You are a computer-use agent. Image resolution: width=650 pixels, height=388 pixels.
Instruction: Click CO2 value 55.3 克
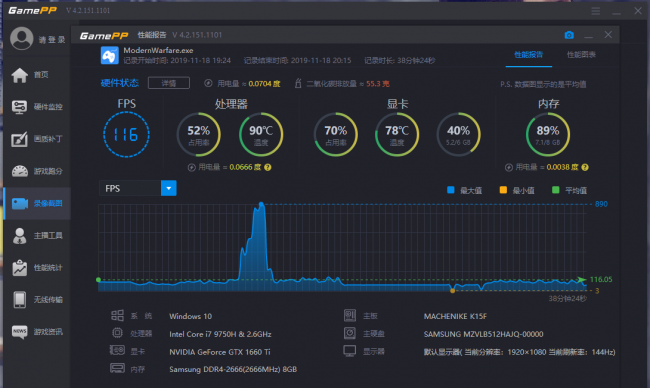pyautogui.click(x=378, y=84)
